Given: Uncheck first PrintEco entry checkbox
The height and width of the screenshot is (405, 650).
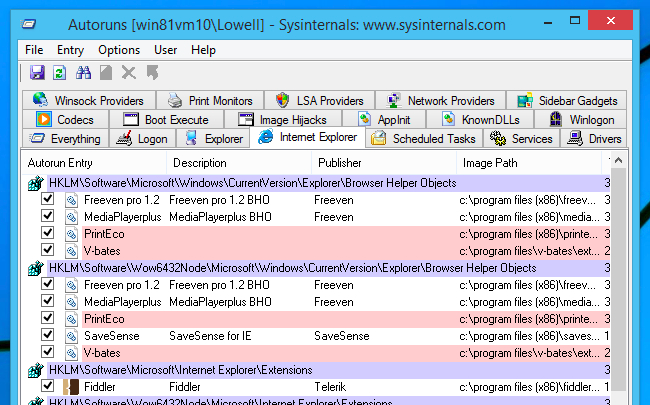Looking at the screenshot, I should (48, 233).
